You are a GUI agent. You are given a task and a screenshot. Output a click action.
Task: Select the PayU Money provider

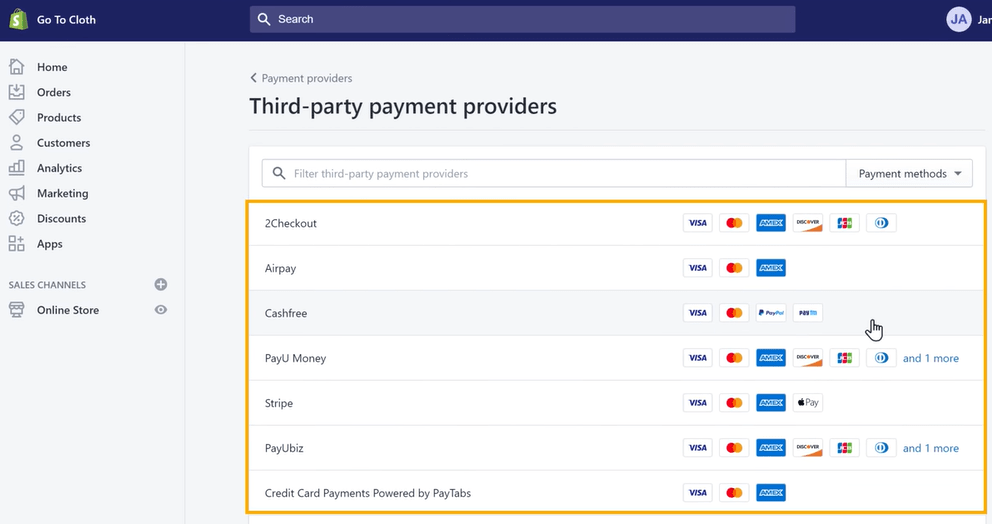617,358
